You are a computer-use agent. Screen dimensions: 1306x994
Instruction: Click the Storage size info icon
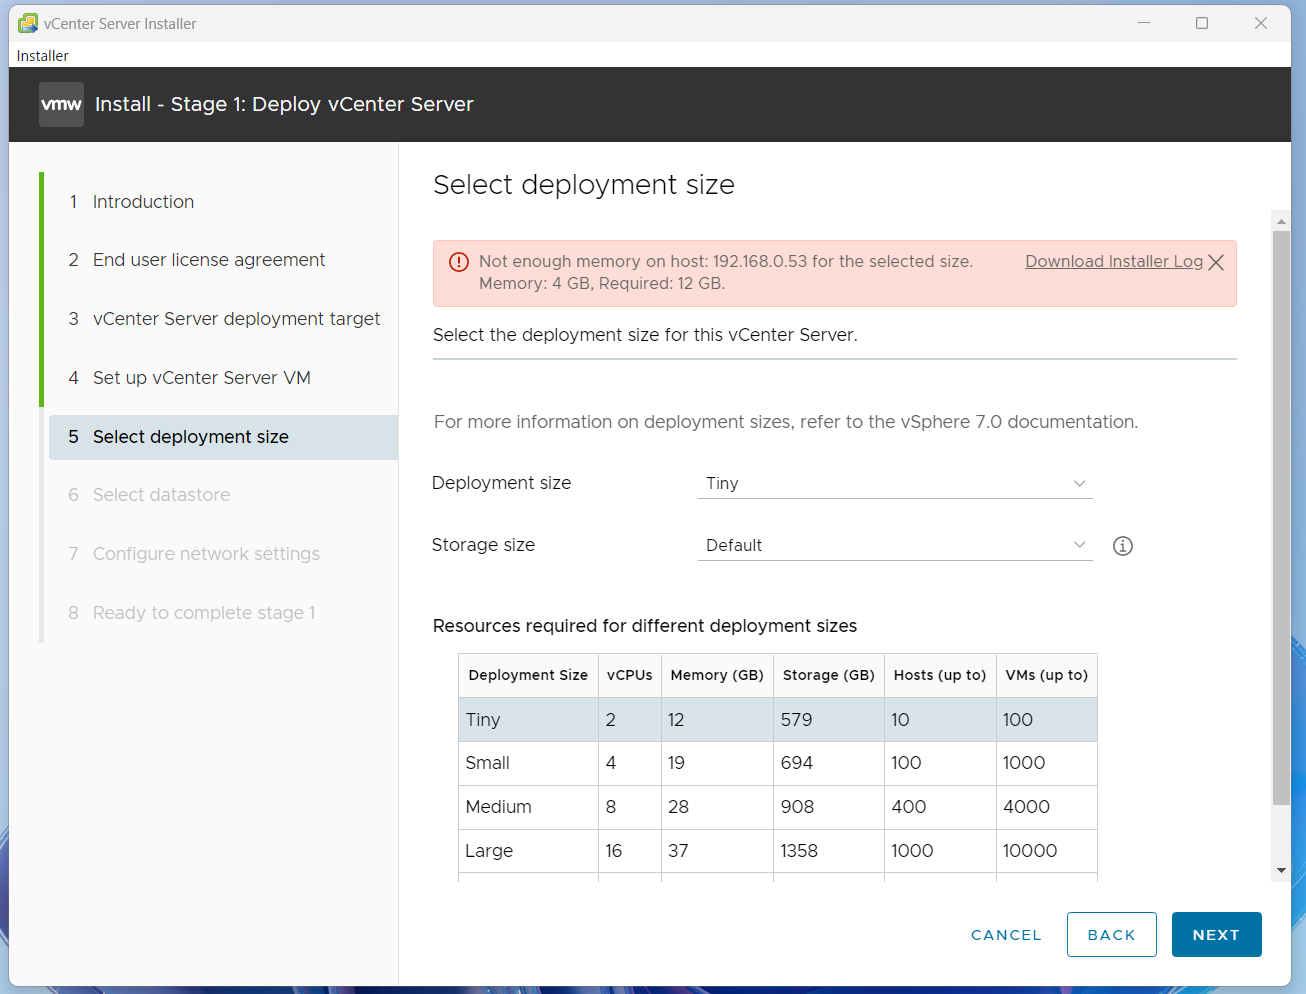(1123, 546)
